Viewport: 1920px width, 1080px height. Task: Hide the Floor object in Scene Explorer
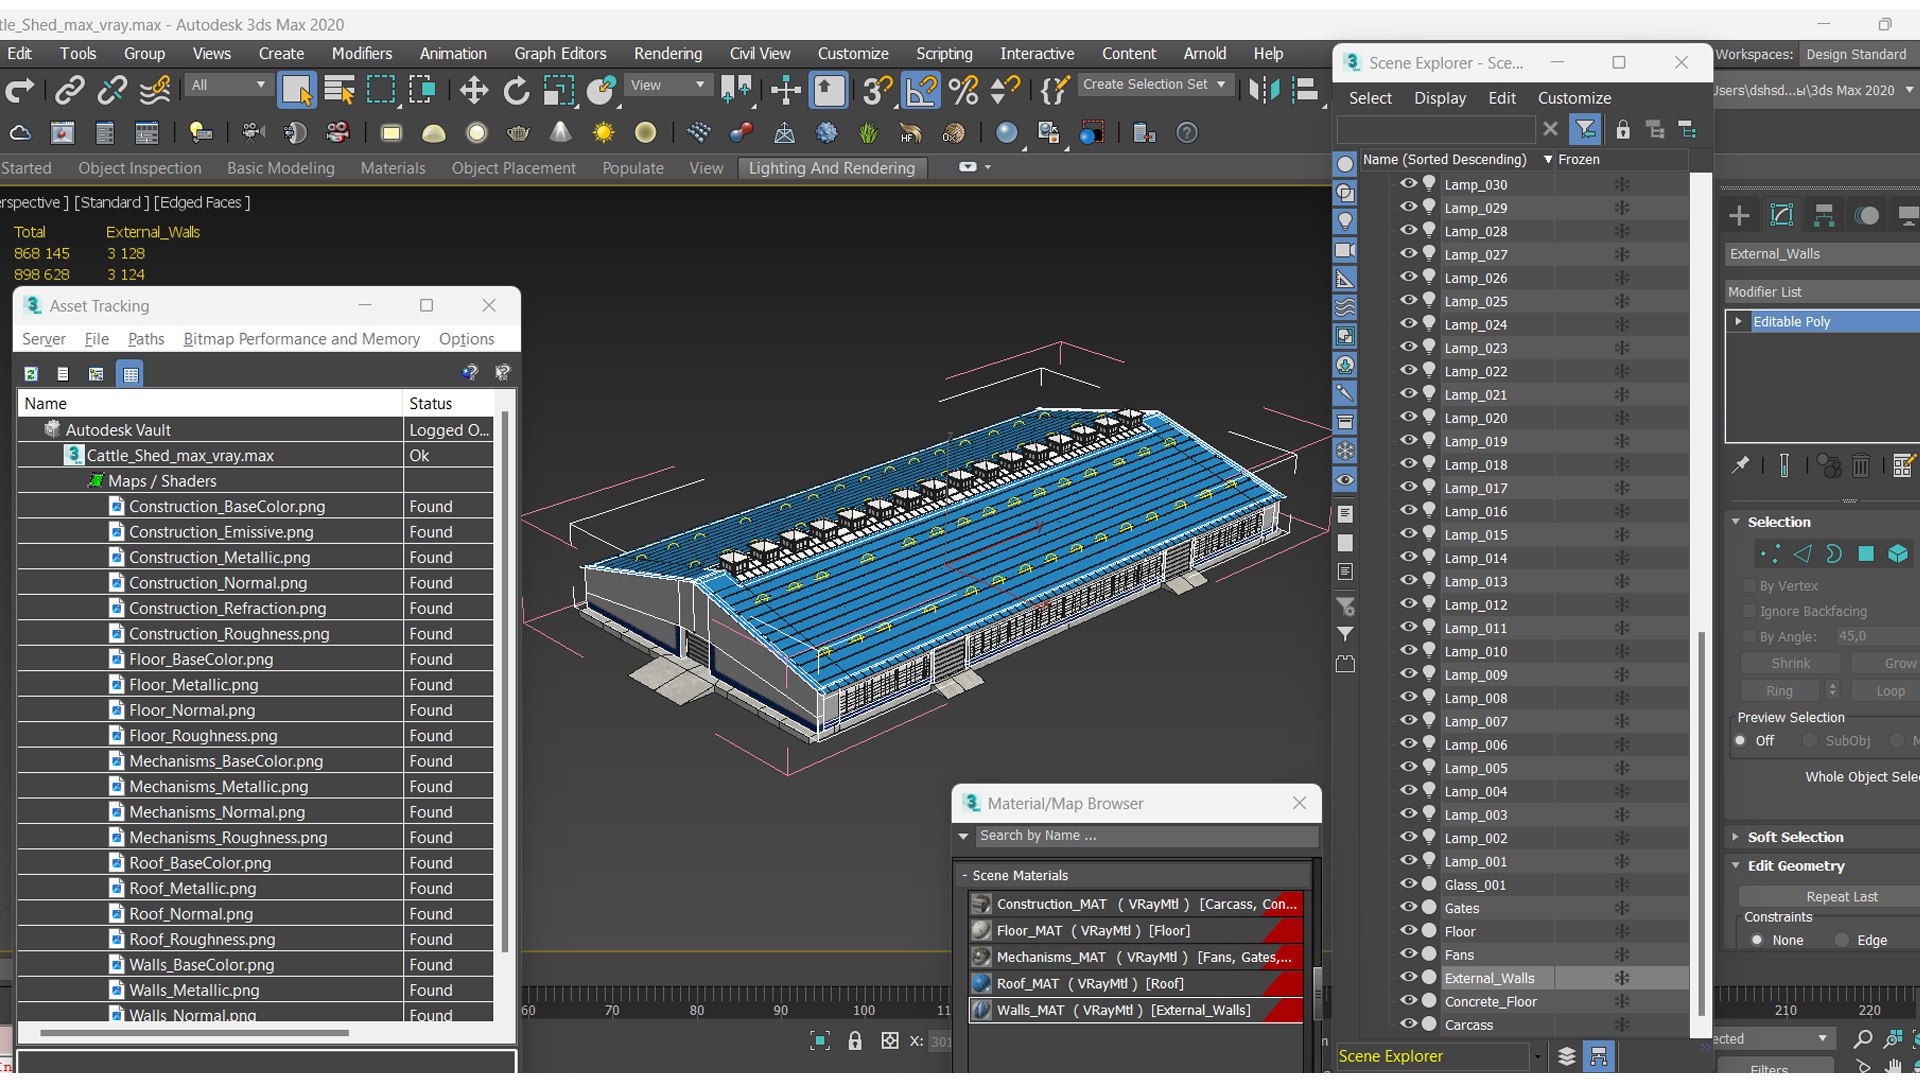click(1408, 930)
